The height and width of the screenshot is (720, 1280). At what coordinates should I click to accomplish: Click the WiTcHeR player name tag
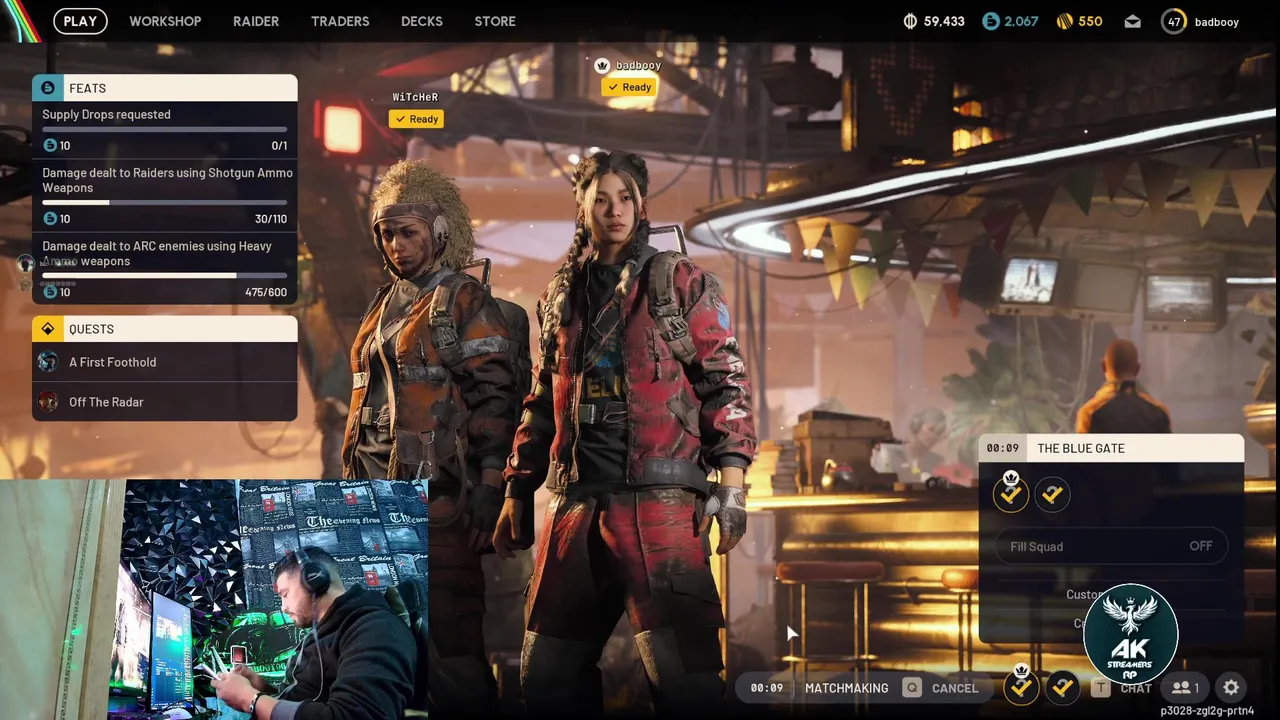[x=415, y=97]
